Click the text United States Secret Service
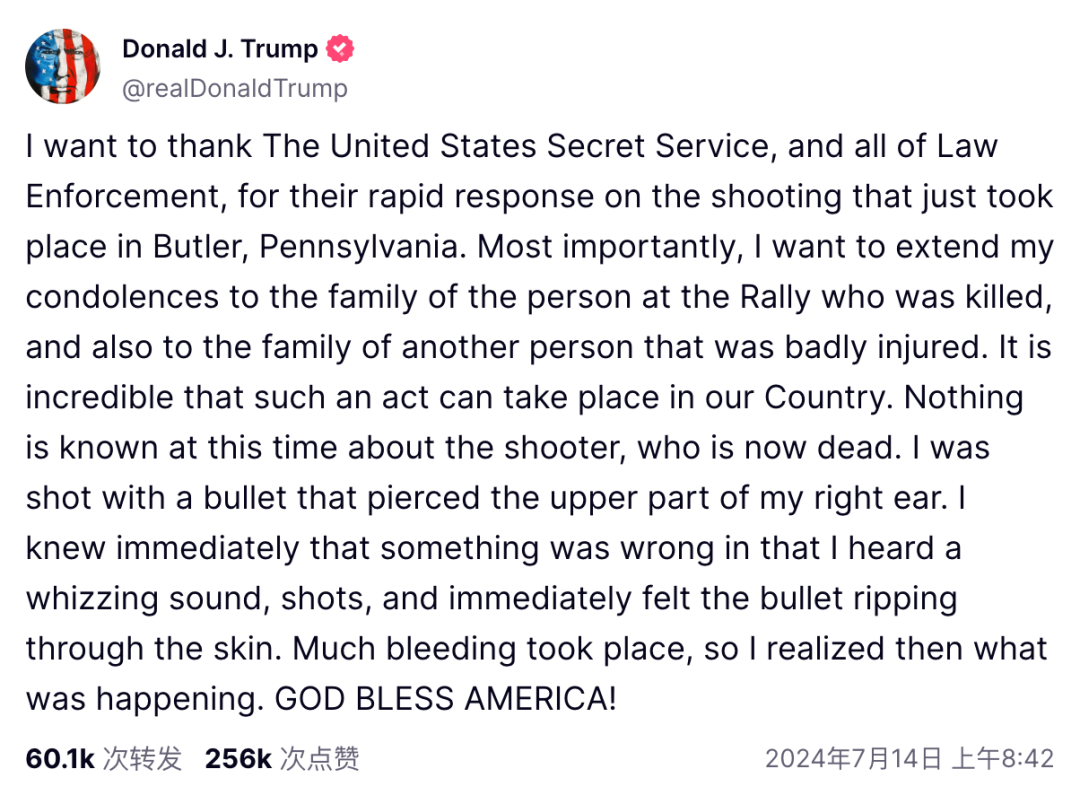 tap(550, 146)
